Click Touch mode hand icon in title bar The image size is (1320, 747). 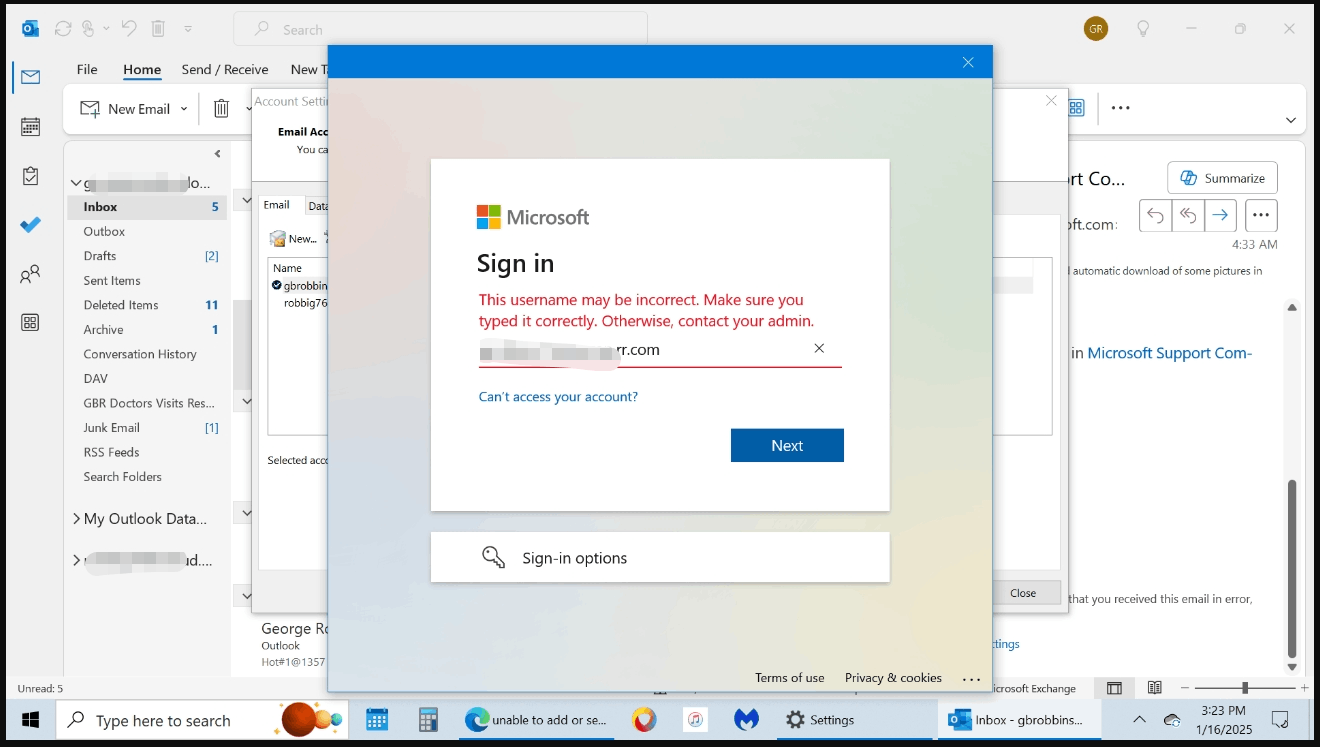pos(89,29)
